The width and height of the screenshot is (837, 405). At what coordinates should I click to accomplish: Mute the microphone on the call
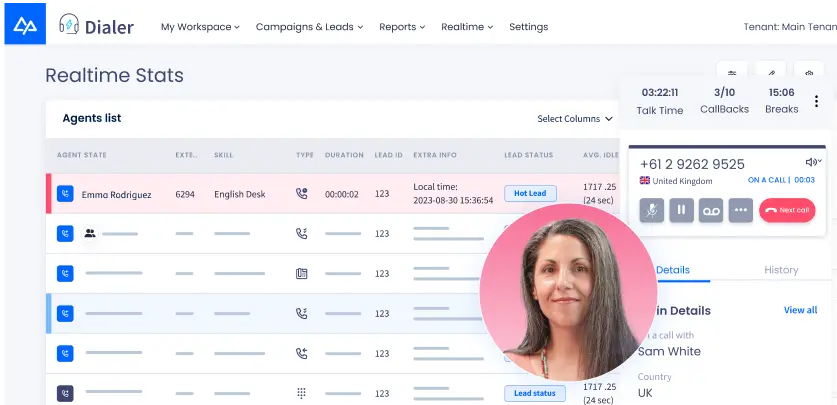click(652, 210)
